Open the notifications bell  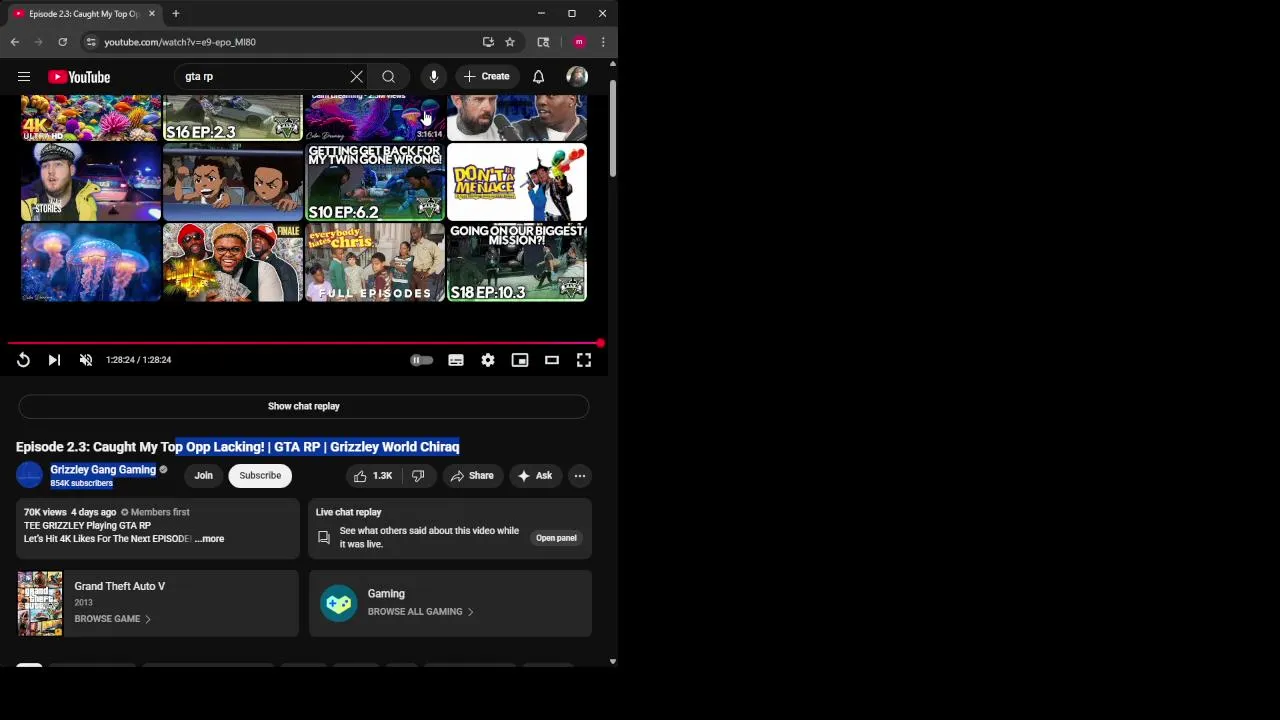[x=538, y=77]
